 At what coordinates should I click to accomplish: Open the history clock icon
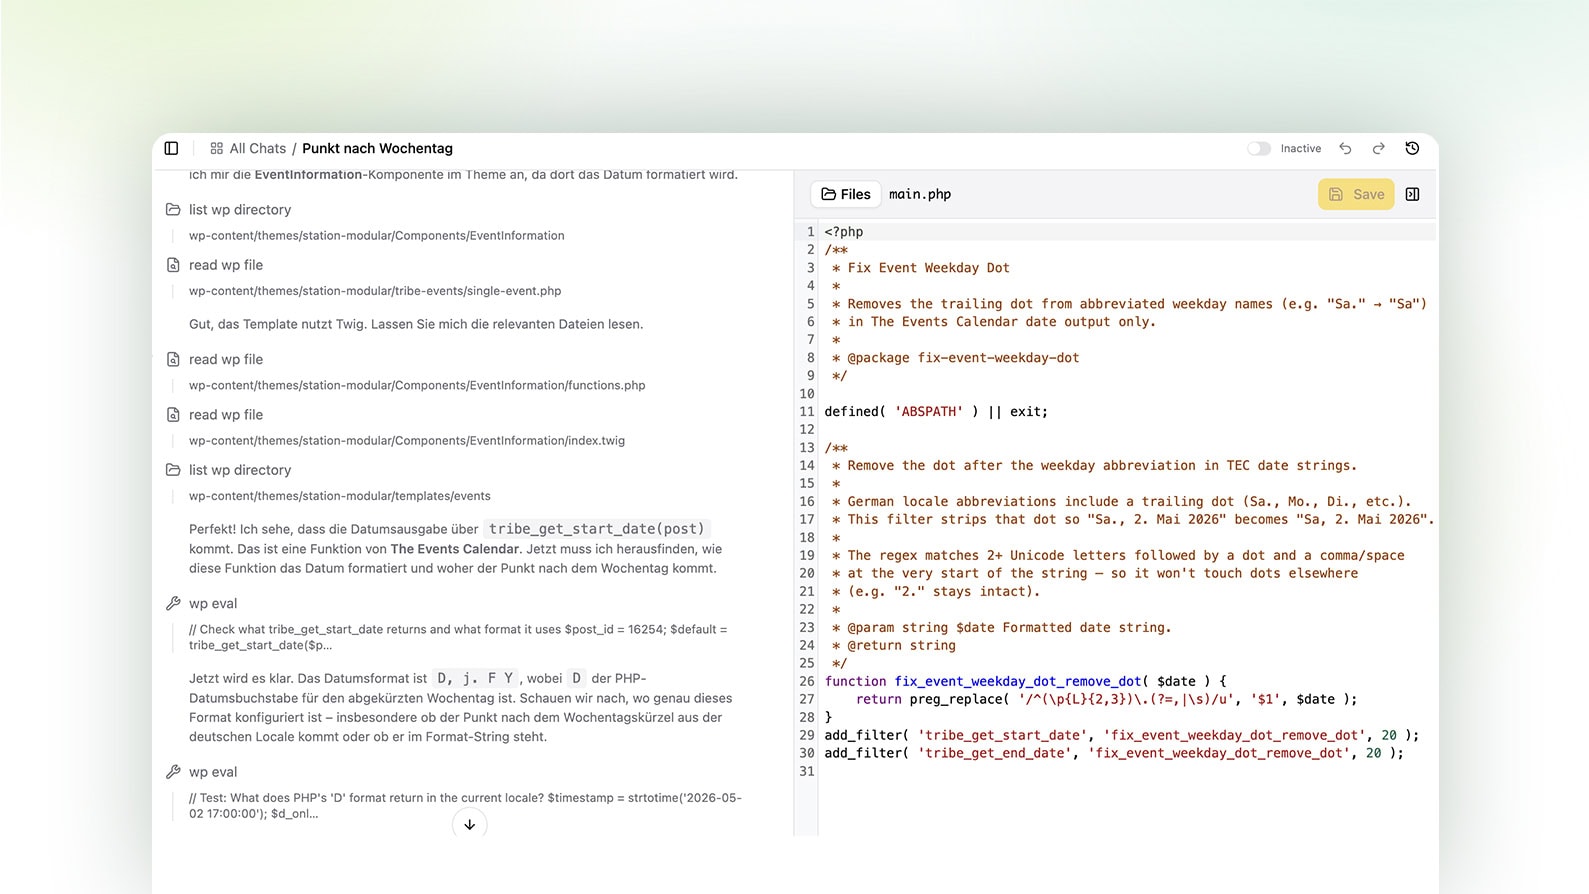[x=1412, y=148]
